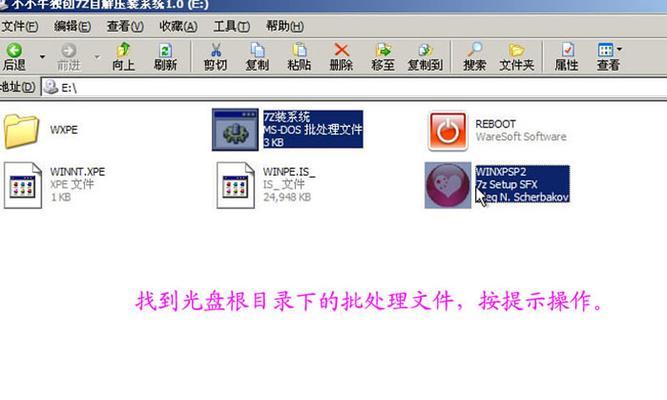Open the 查看(V) menu
Viewport: 667px width, 400px height.
coord(125,26)
